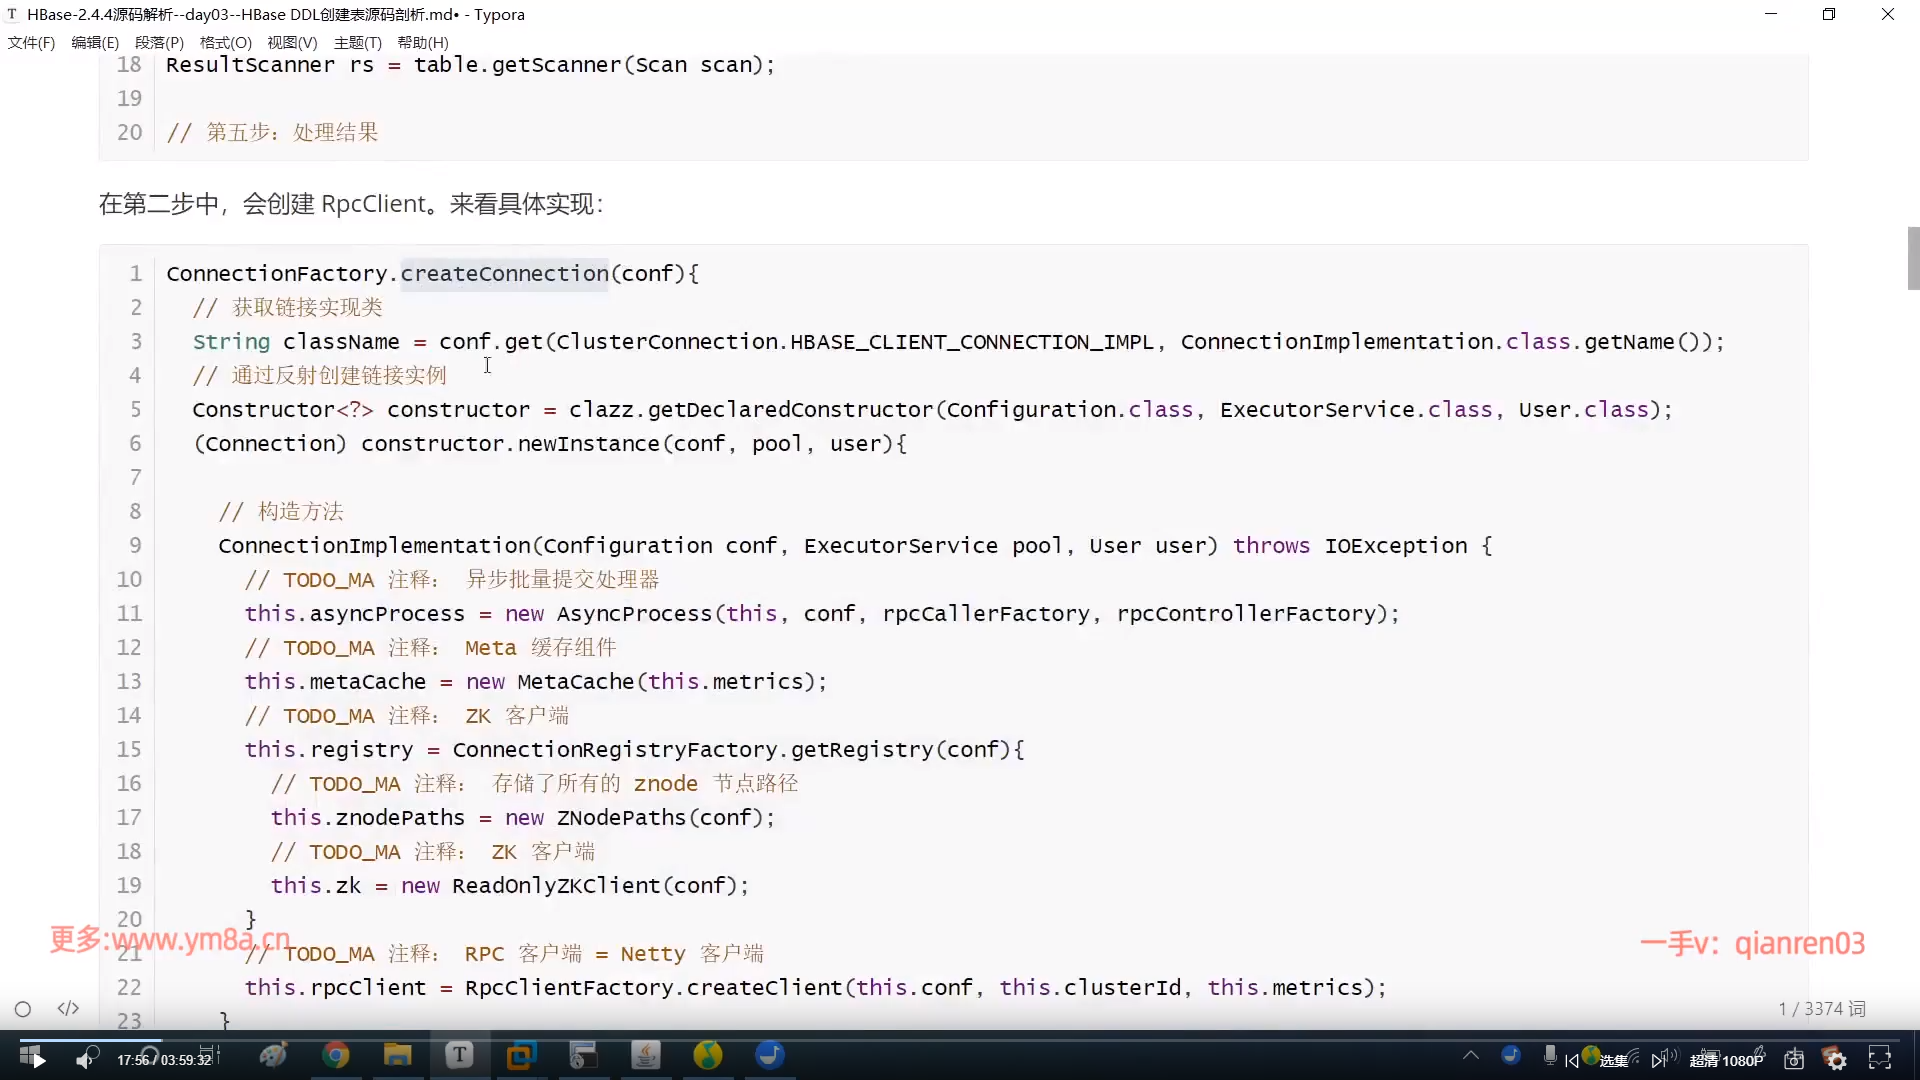This screenshot has height=1080, width=1920.
Task: Click the word count 1 / 3374 词
Action: tap(1821, 1009)
